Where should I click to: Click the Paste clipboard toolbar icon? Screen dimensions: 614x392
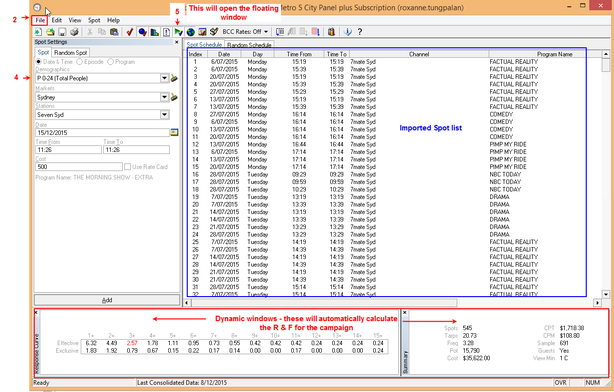114,32
